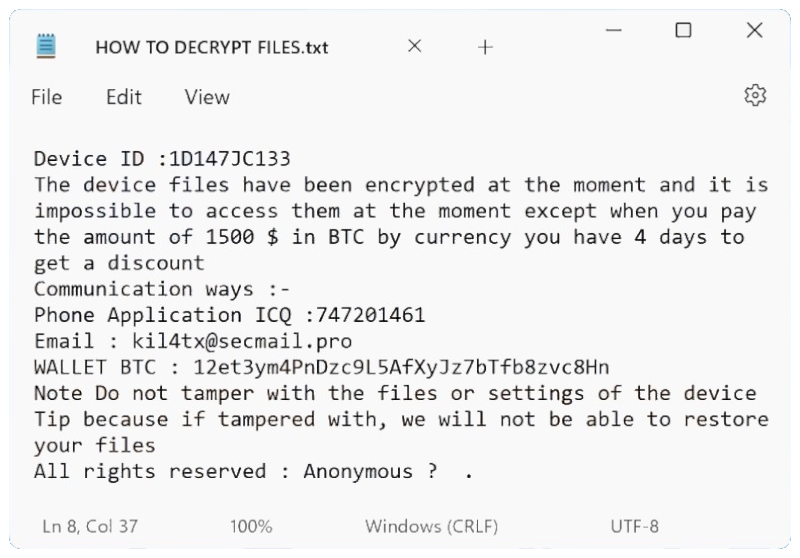Screen dimensions: 800x558
Task: Click the 100% zoom level in status bar
Action: (251, 526)
